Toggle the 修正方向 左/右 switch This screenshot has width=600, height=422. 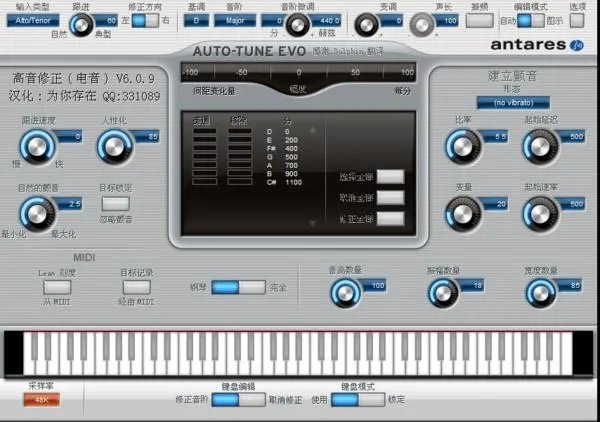click(145, 21)
